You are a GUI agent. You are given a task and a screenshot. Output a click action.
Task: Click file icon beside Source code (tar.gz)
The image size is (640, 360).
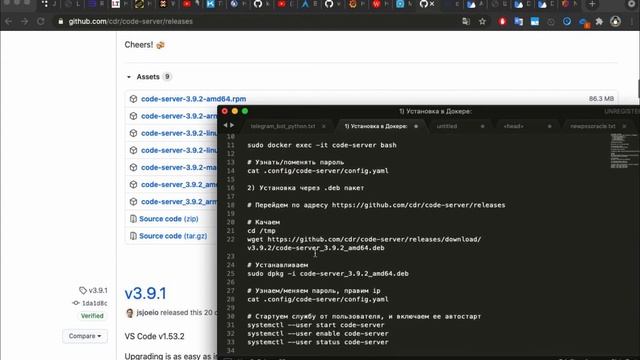tap(133, 236)
